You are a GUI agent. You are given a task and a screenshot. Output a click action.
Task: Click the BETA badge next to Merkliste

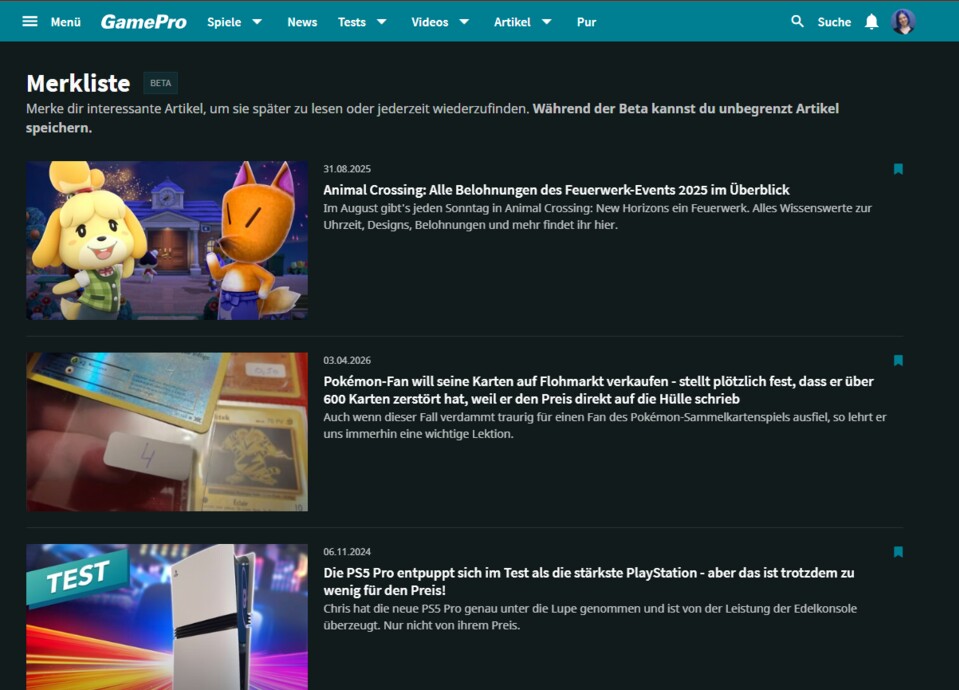click(161, 83)
